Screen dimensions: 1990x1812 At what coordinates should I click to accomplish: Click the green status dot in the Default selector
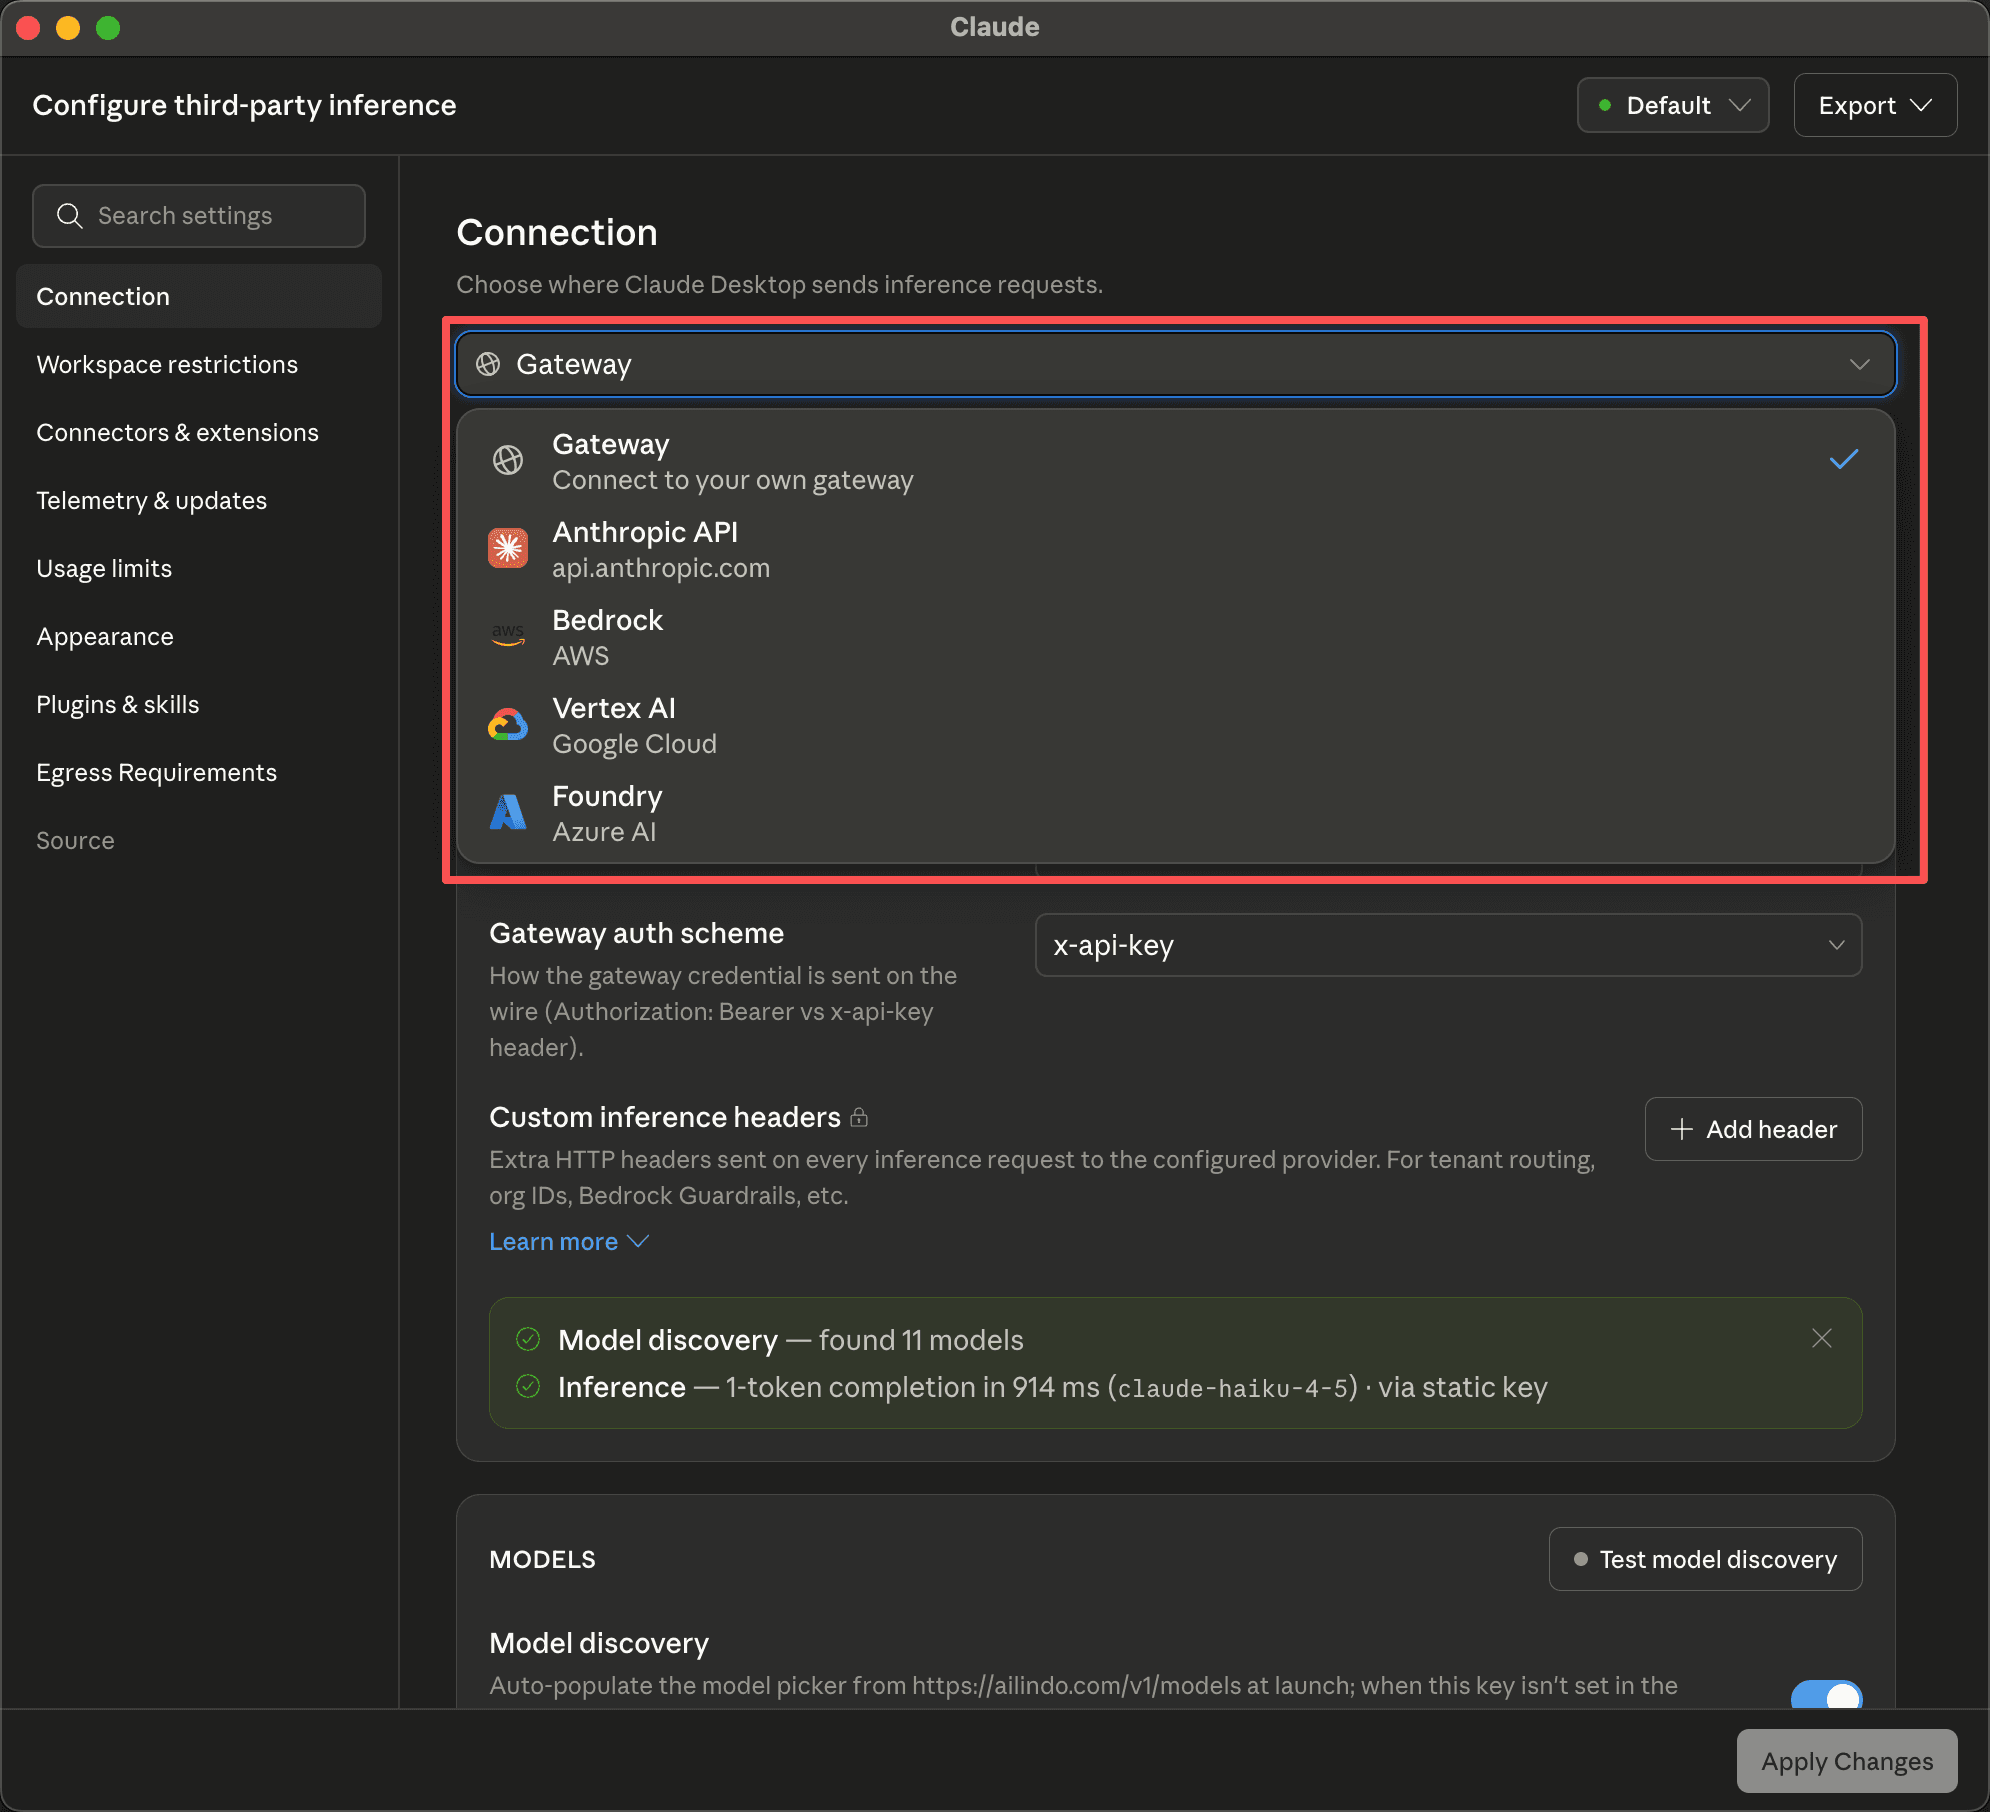[1605, 105]
